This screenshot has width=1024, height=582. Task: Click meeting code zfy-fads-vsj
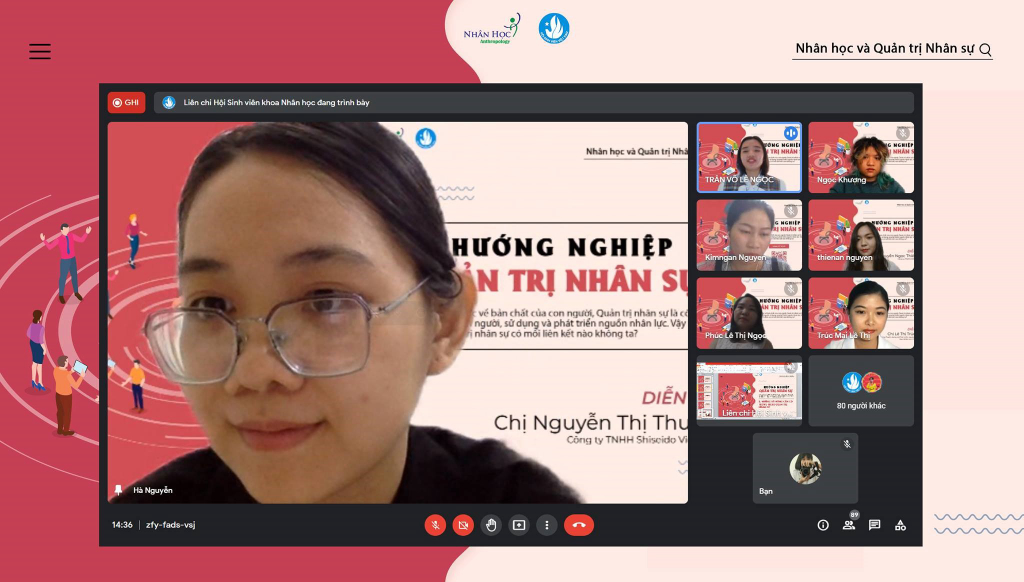[x=170, y=525]
